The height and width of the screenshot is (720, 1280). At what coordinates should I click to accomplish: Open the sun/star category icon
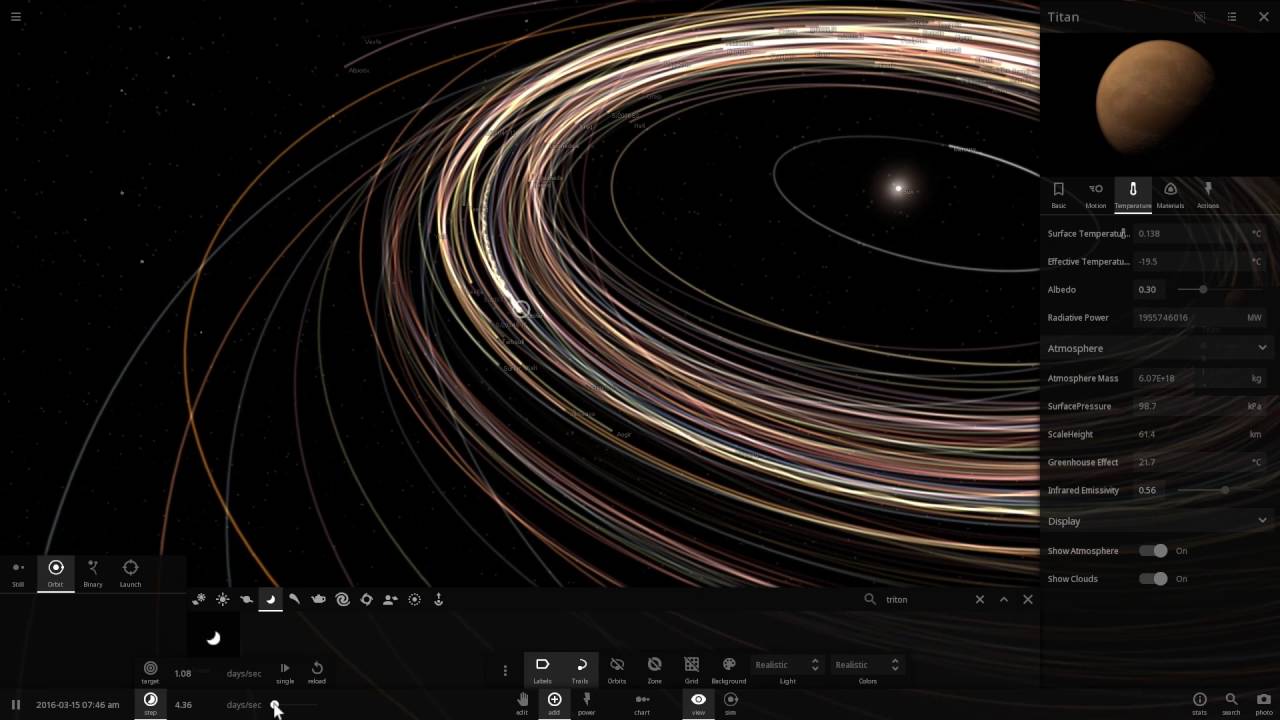[222, 599]
